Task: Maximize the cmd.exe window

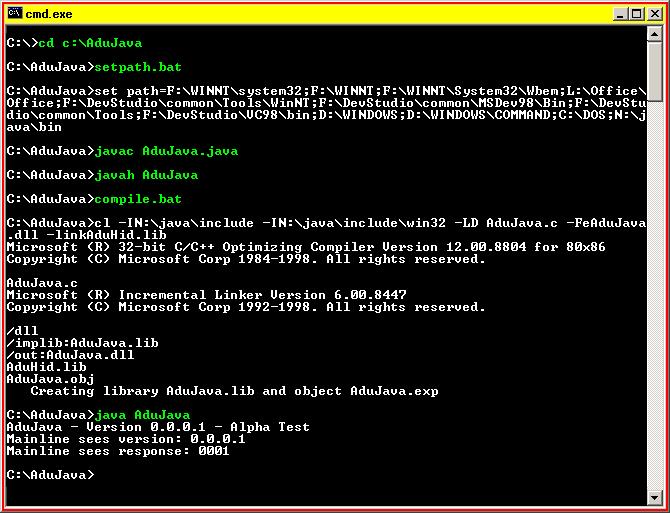Action: pyautogui.click(x=637, y=14)
